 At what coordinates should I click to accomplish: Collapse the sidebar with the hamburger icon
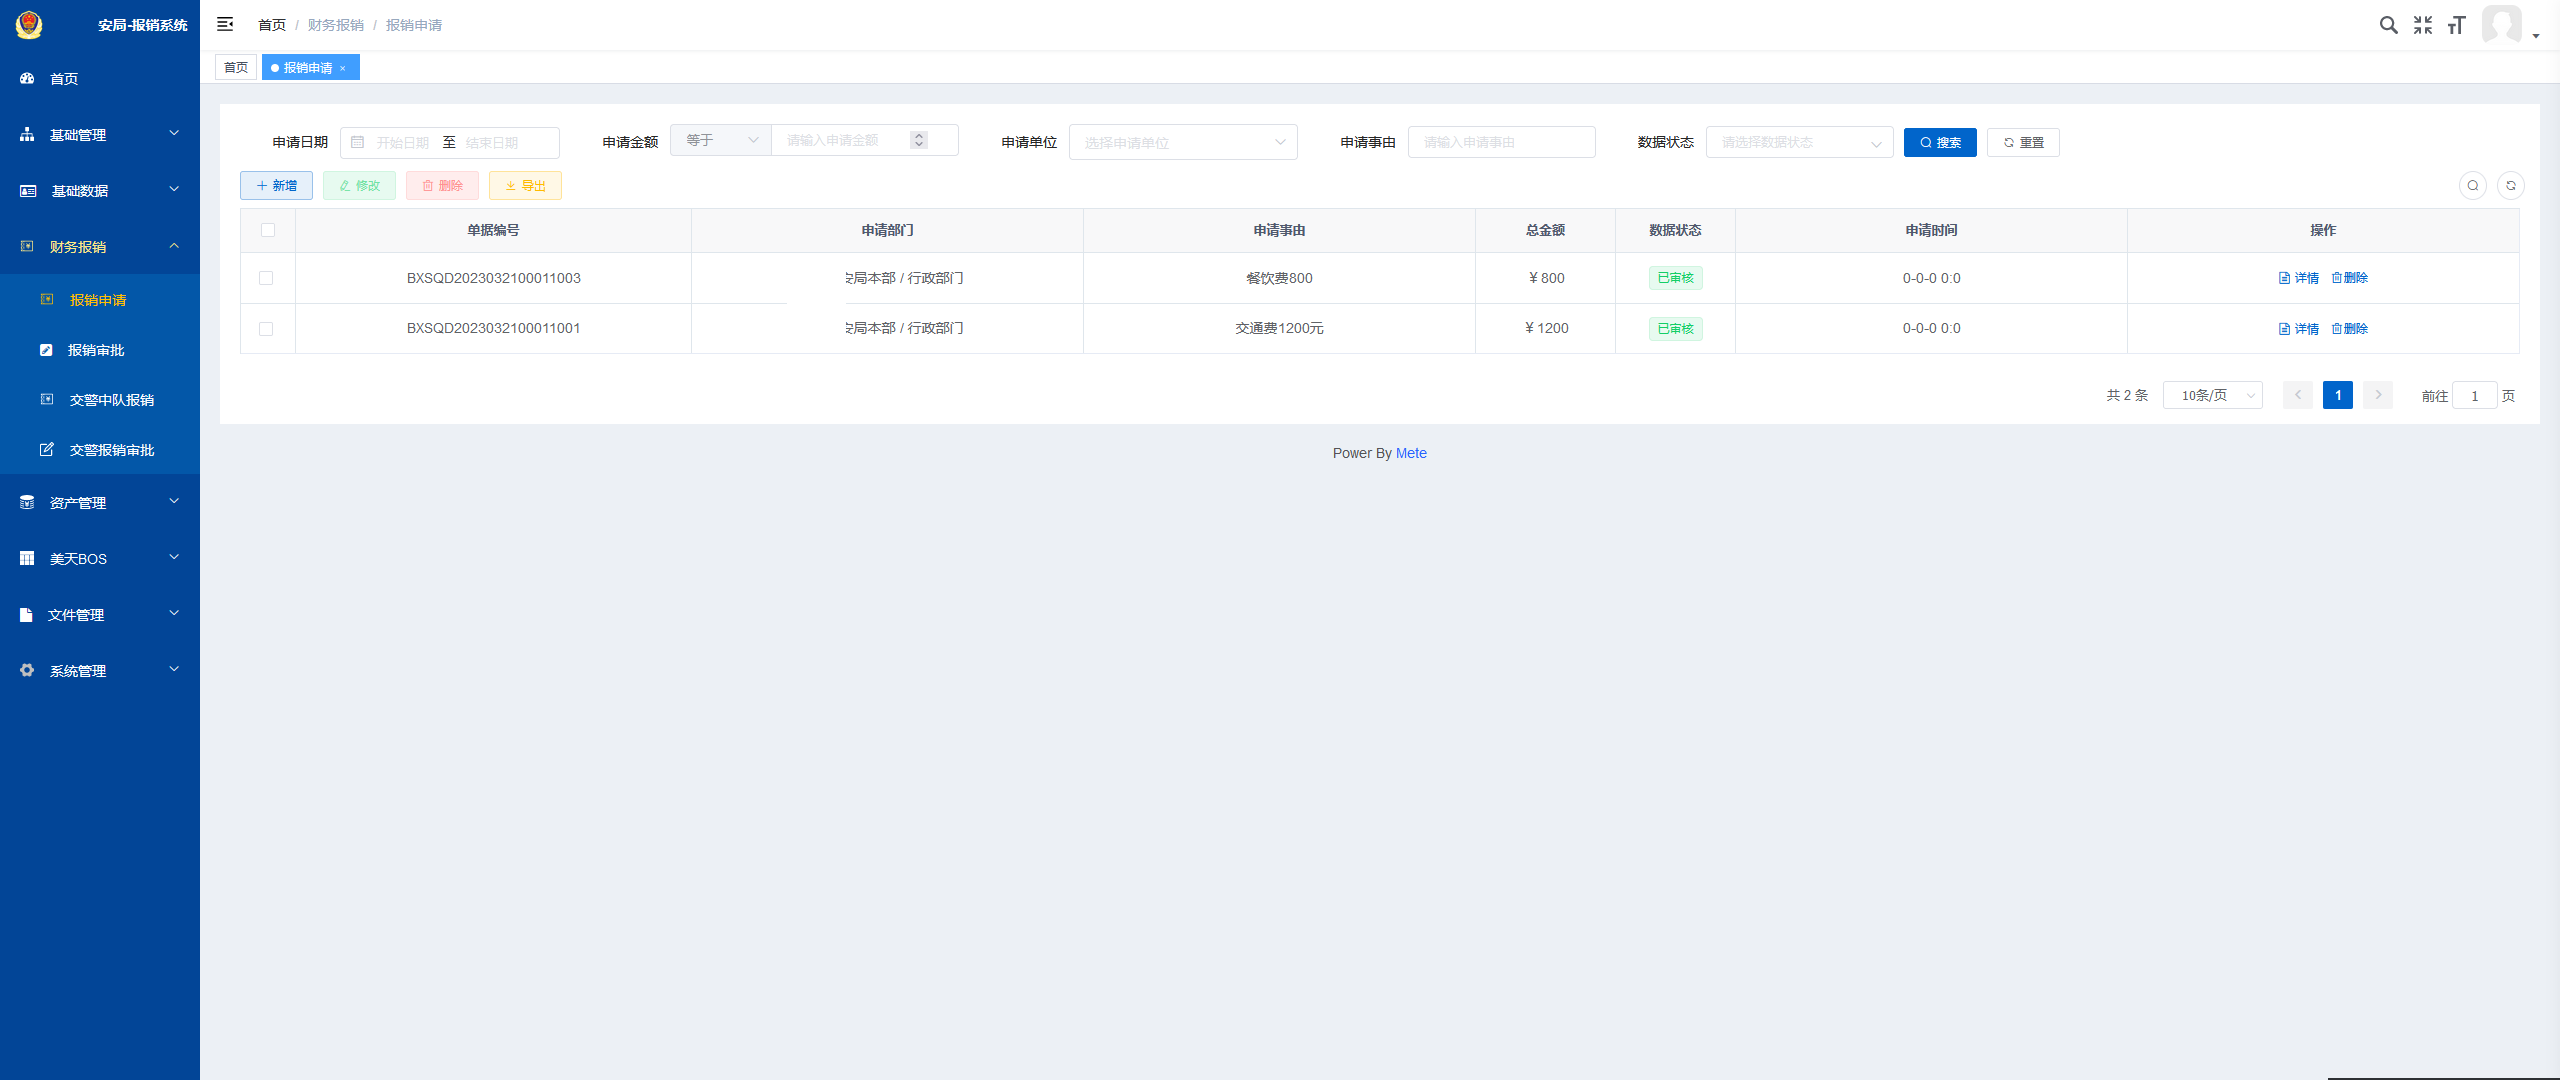click(x=225, y=24)
